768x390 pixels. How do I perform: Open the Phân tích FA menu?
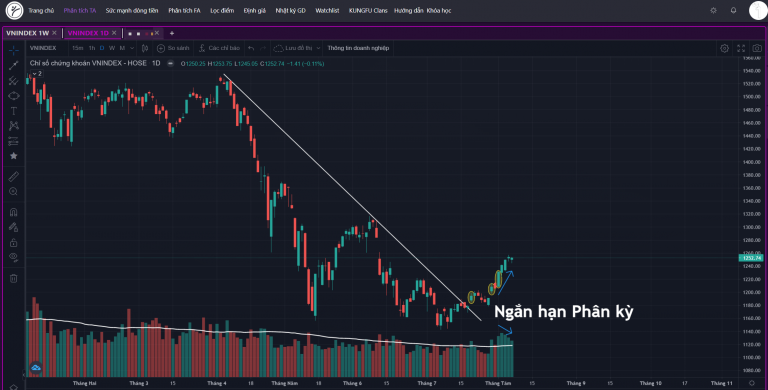click(x=184, y=10)
